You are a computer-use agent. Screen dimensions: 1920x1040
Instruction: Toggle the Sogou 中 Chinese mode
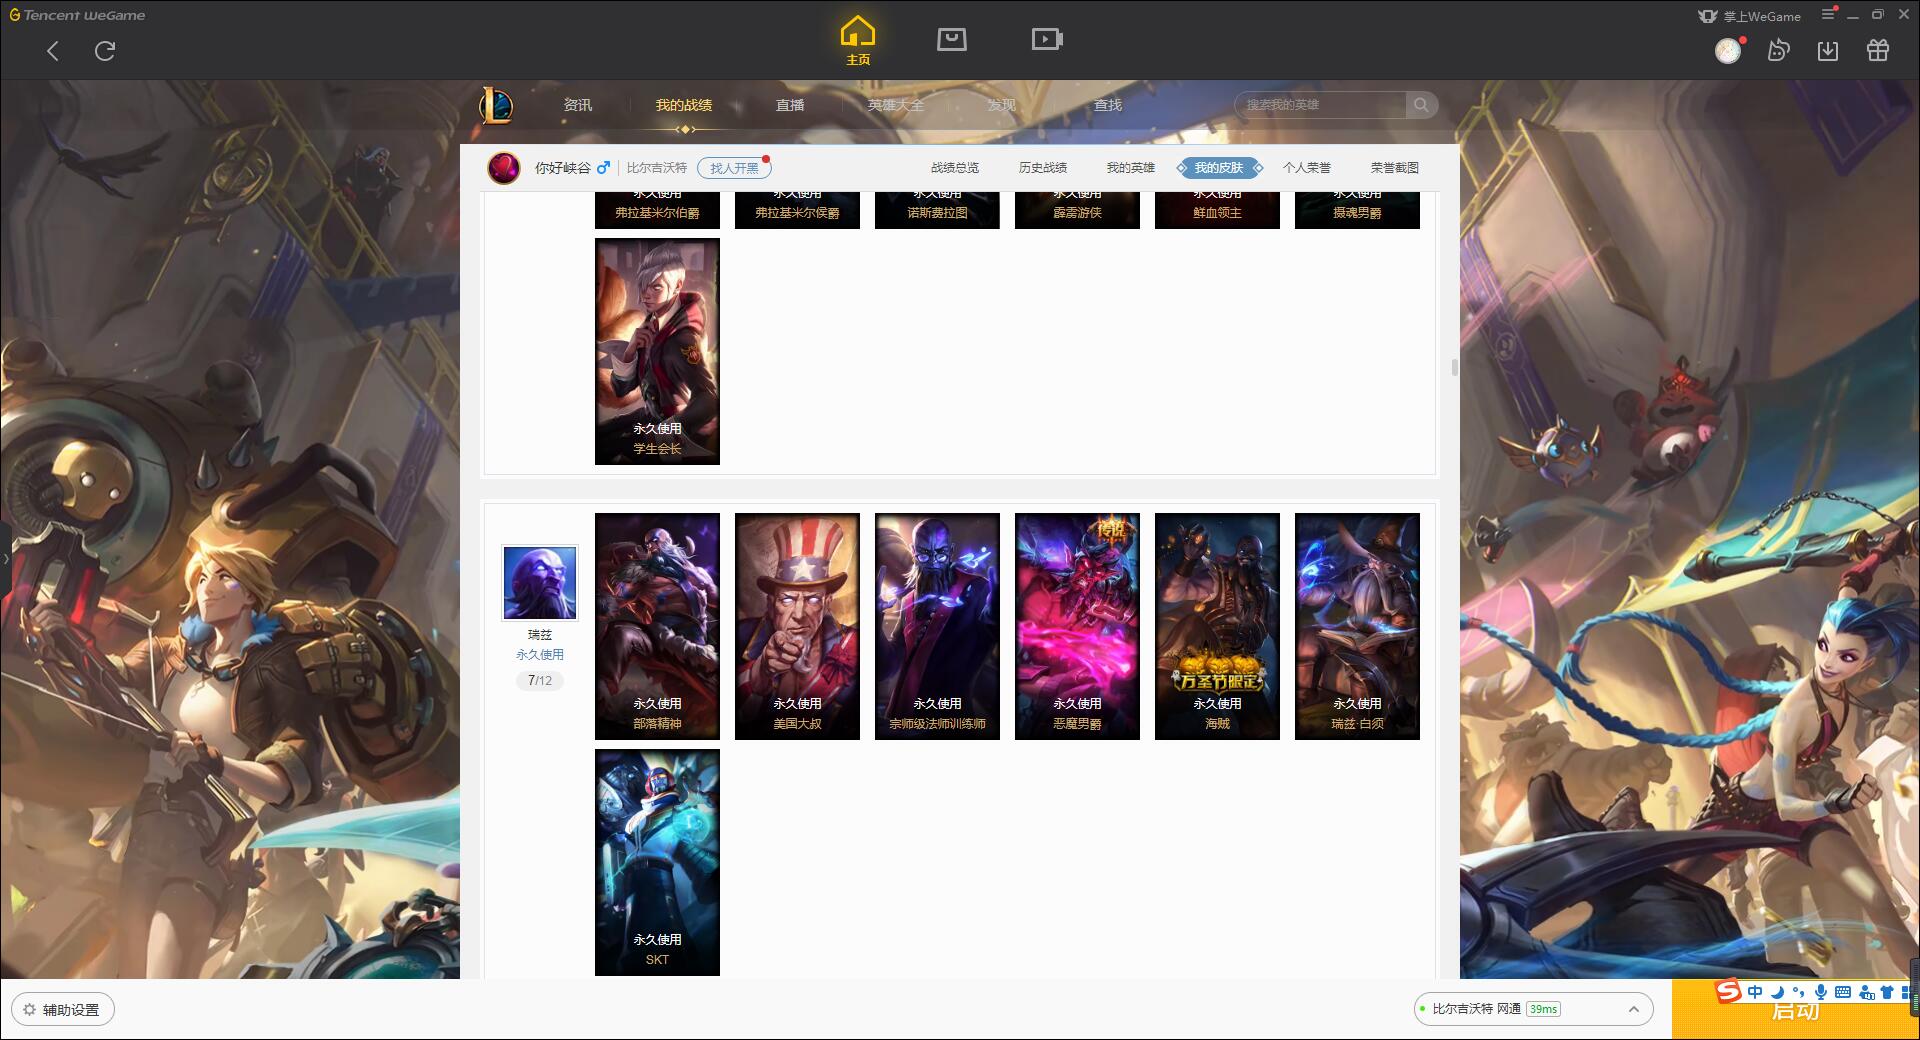[x=1755, y=992]
